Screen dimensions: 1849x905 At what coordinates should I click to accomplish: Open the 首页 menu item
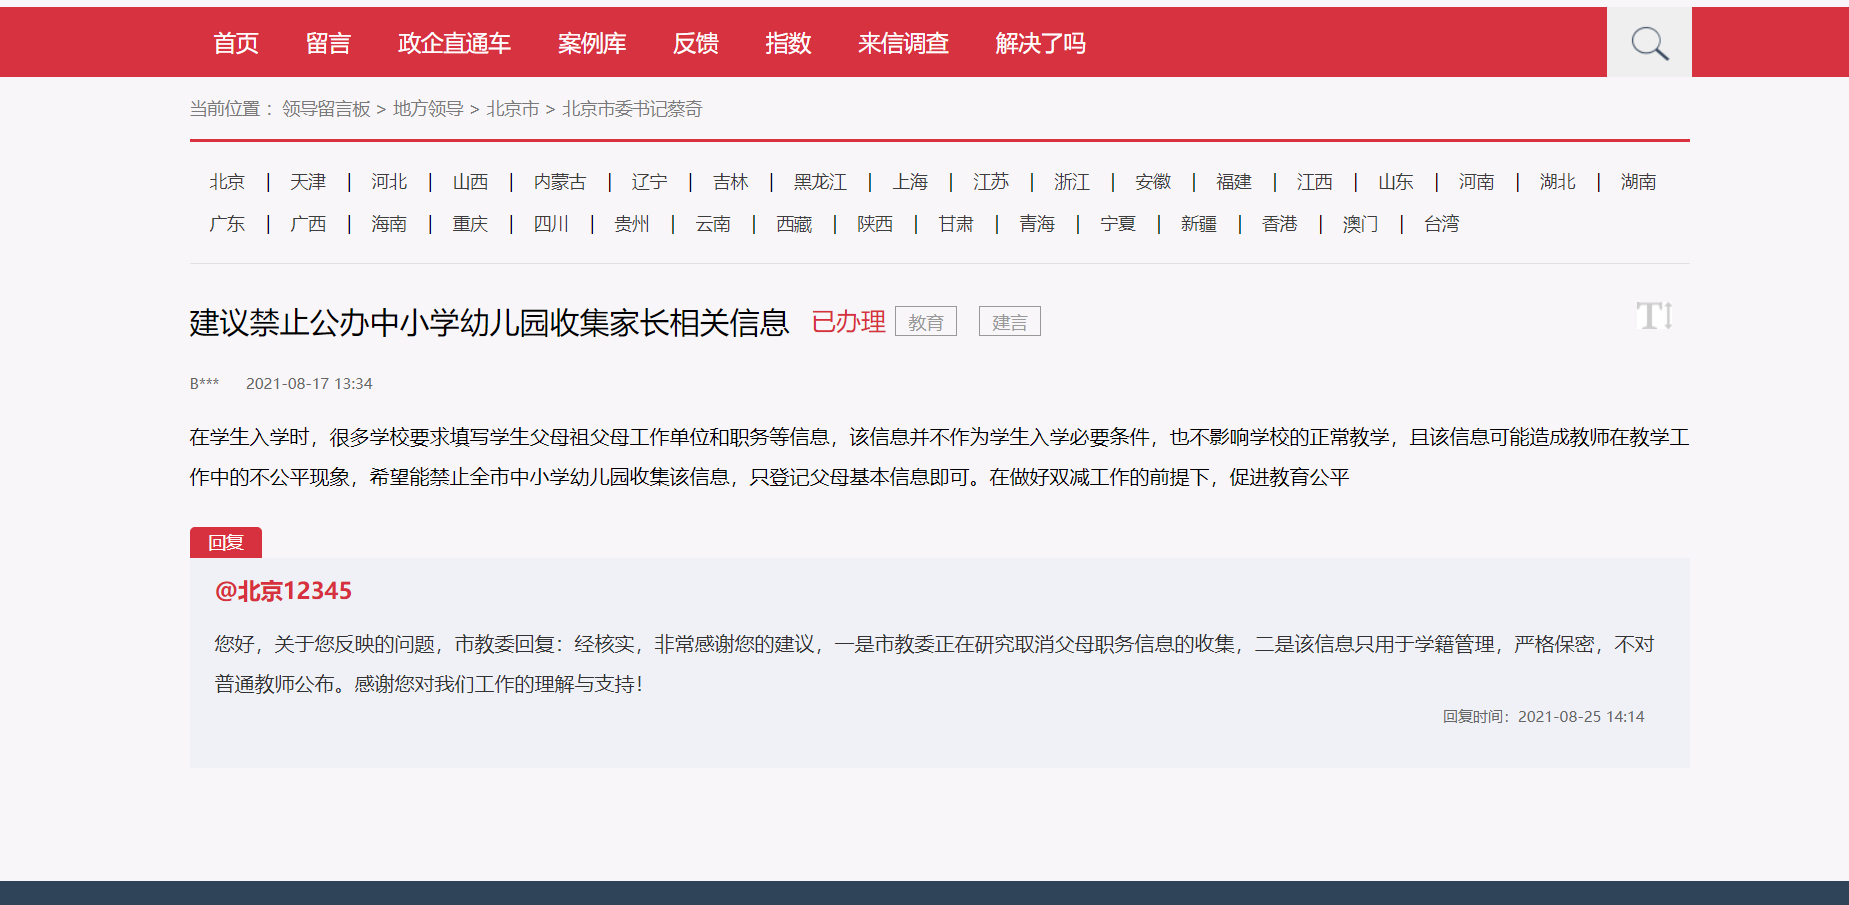click(236, 43)
